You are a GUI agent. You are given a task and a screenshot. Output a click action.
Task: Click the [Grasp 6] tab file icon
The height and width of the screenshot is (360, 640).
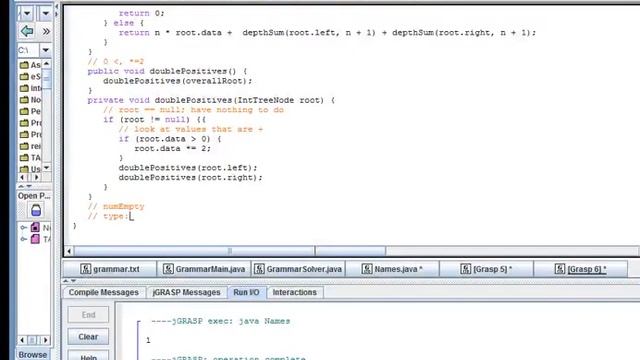click(560, 269)
